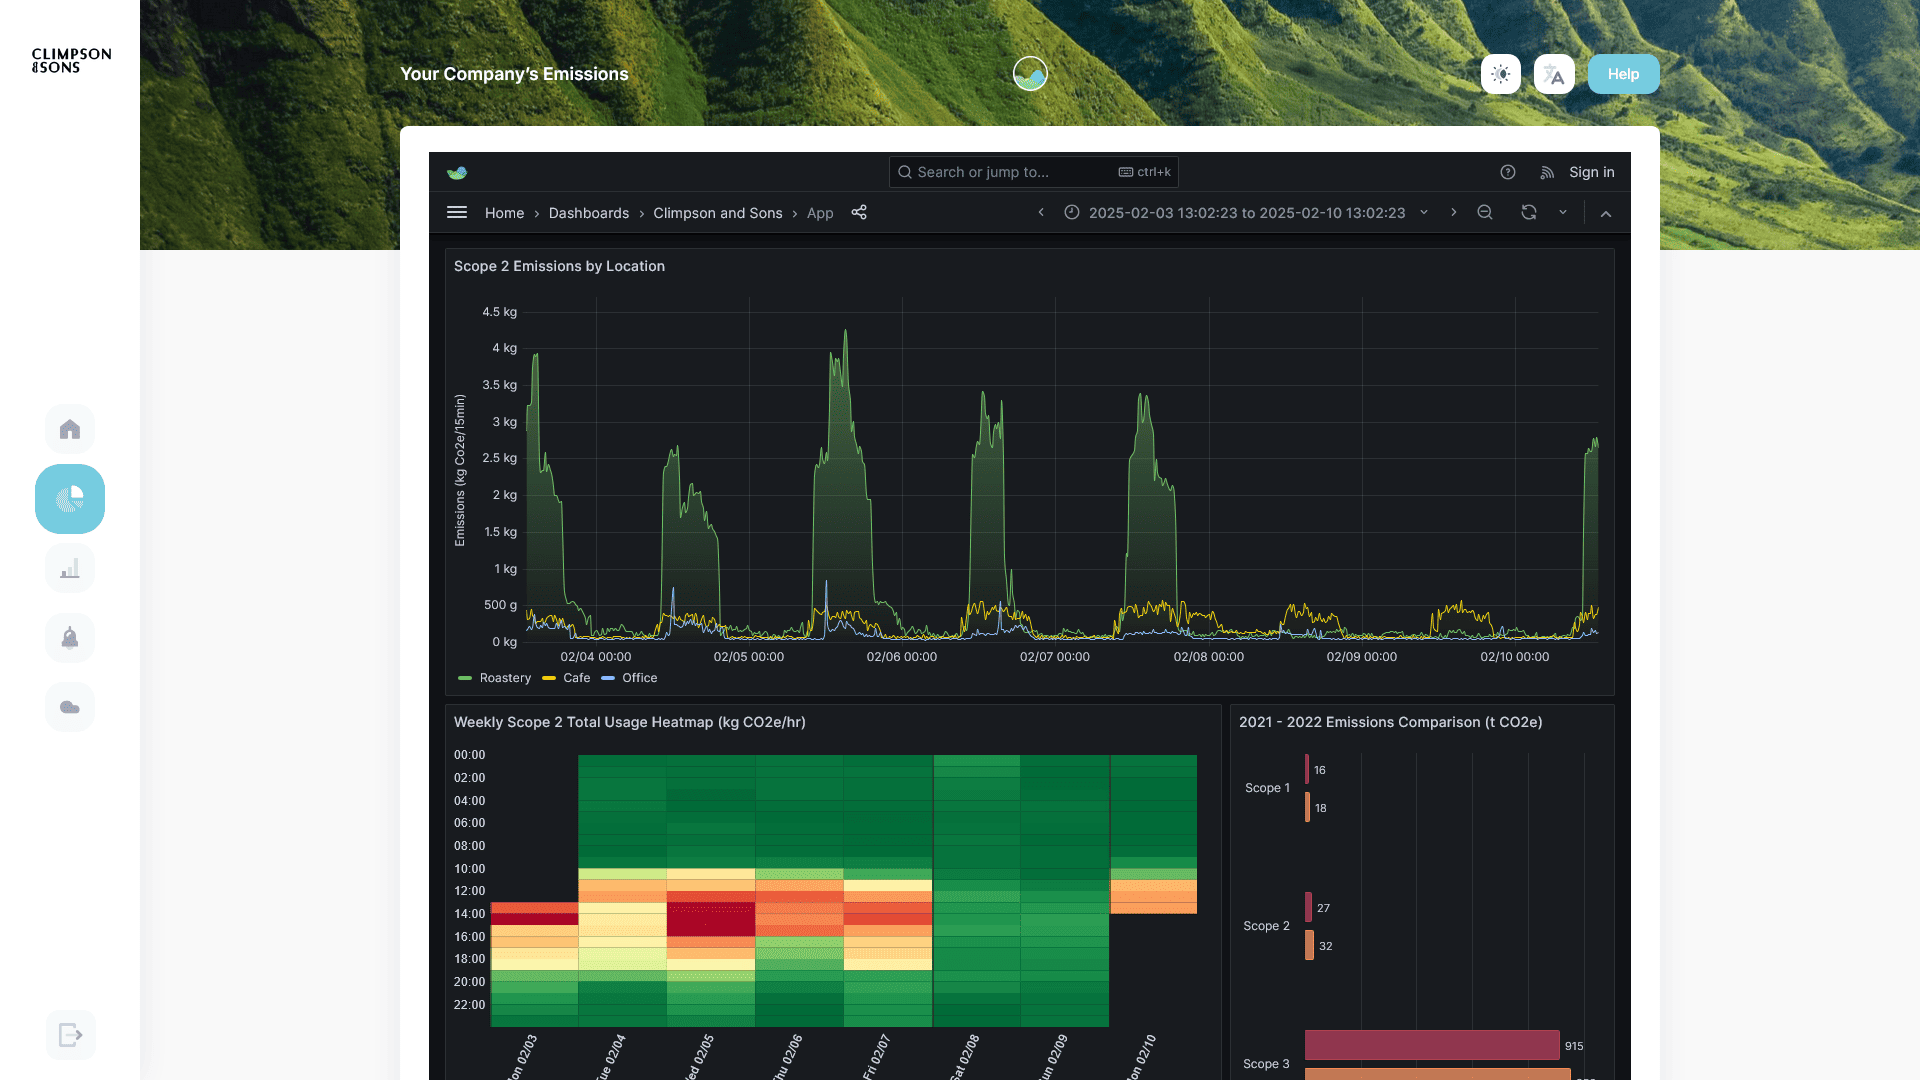Toggle light/dark theme sun button

1500,74
